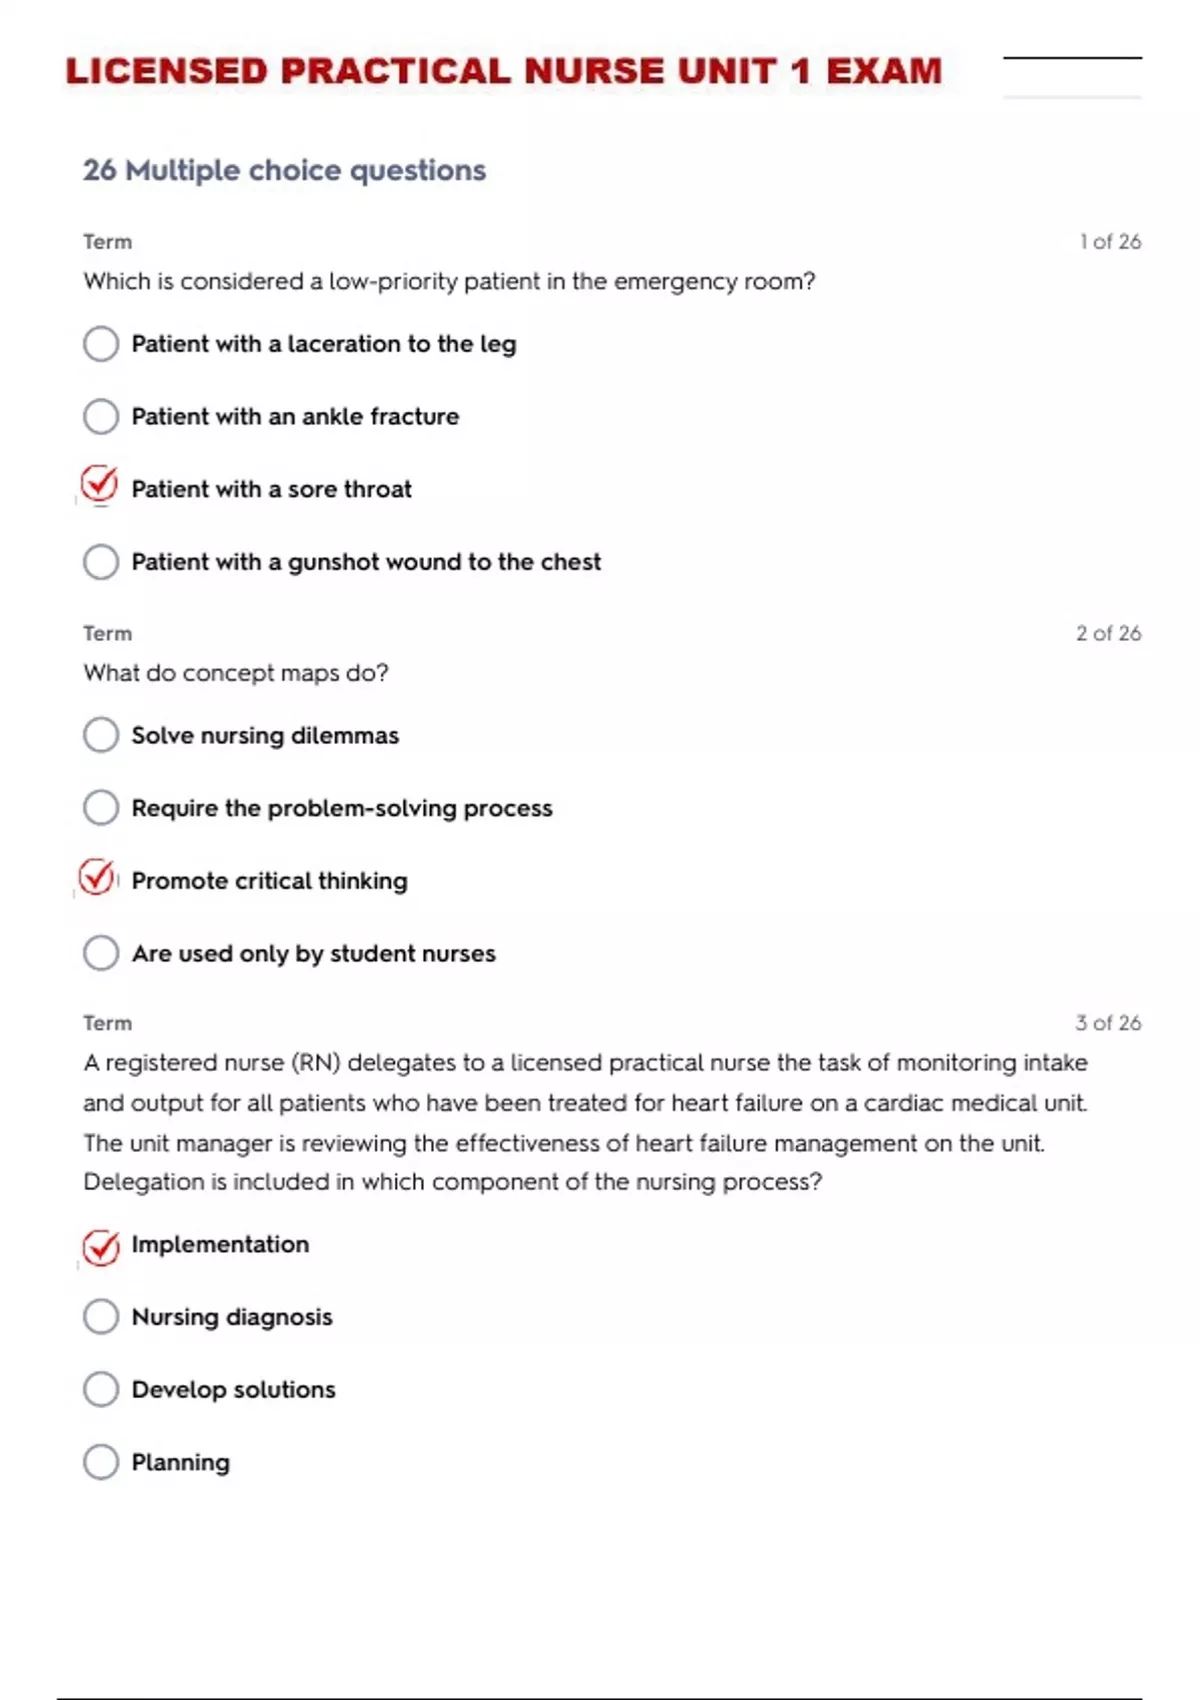
Task: Choose the "Develop solutions" radio option
Action: click(101, 1389)
